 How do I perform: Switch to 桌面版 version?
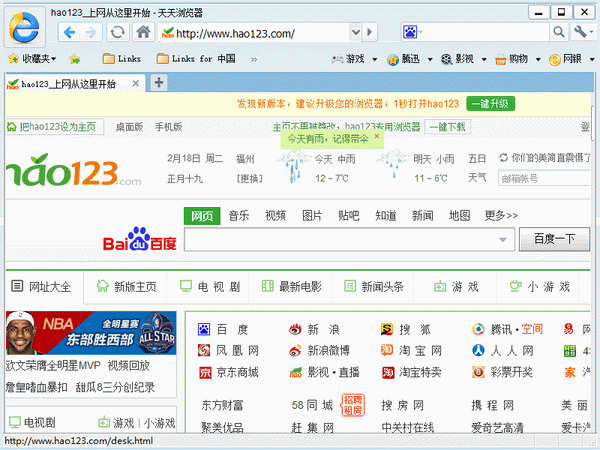point(130,127)
